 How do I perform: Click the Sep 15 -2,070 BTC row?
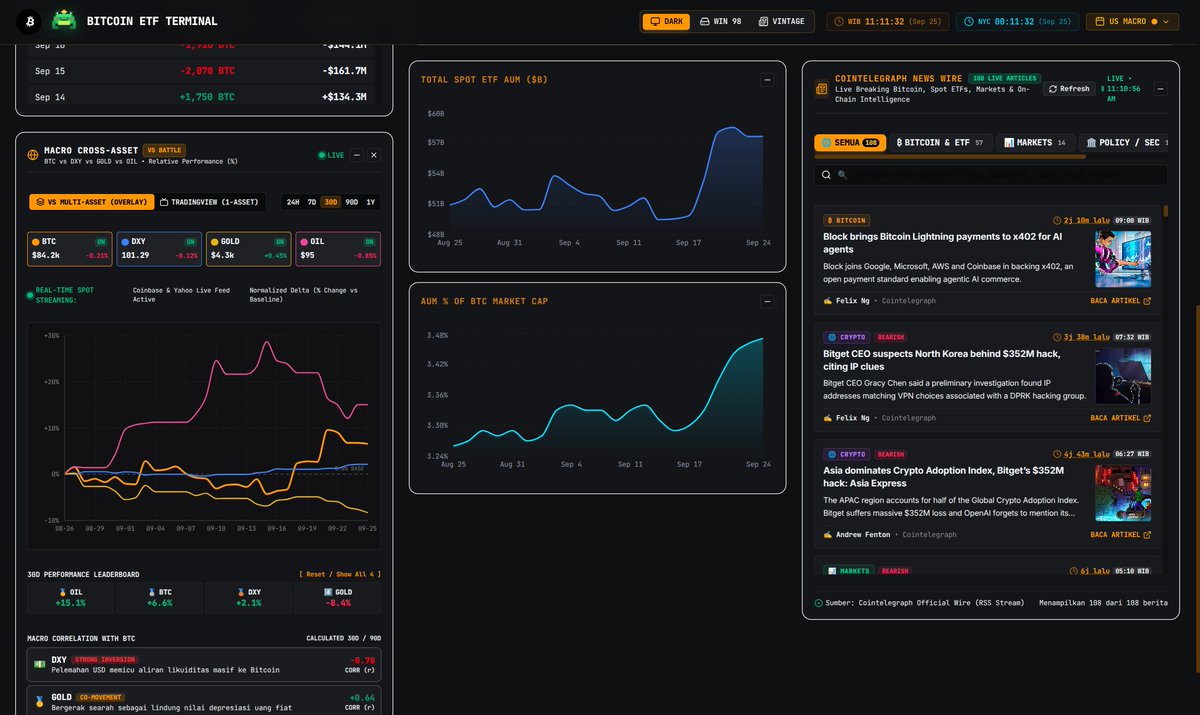tap(203, 71)
